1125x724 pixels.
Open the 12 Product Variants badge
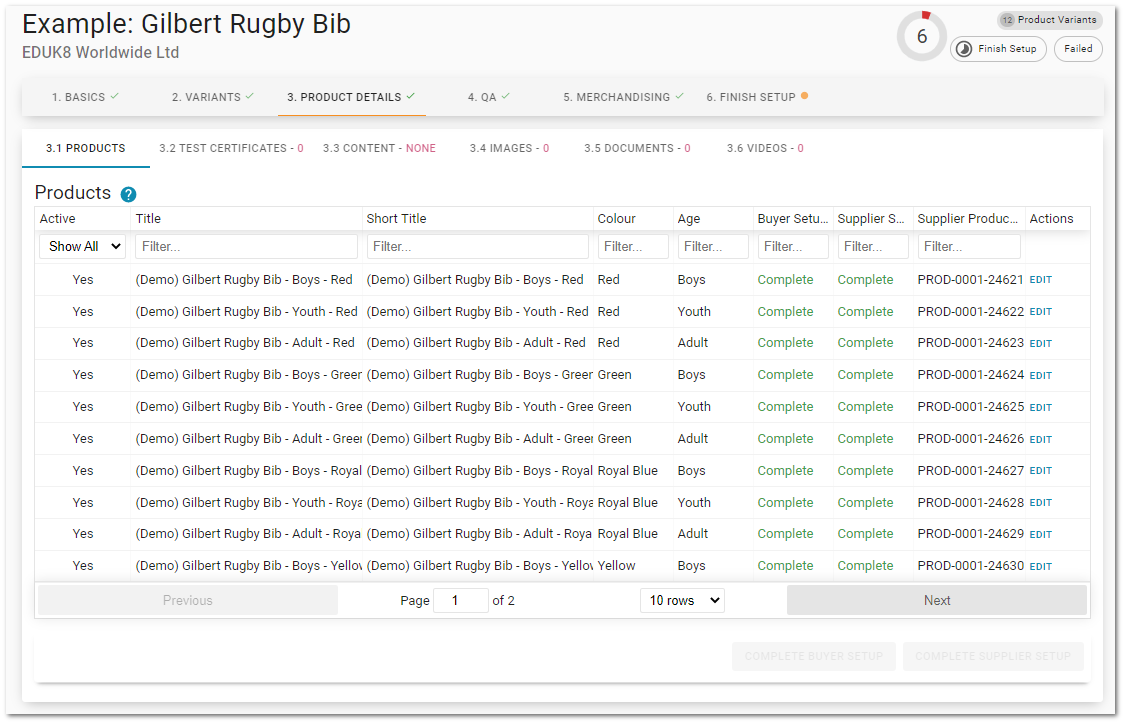pos(1049,19)
